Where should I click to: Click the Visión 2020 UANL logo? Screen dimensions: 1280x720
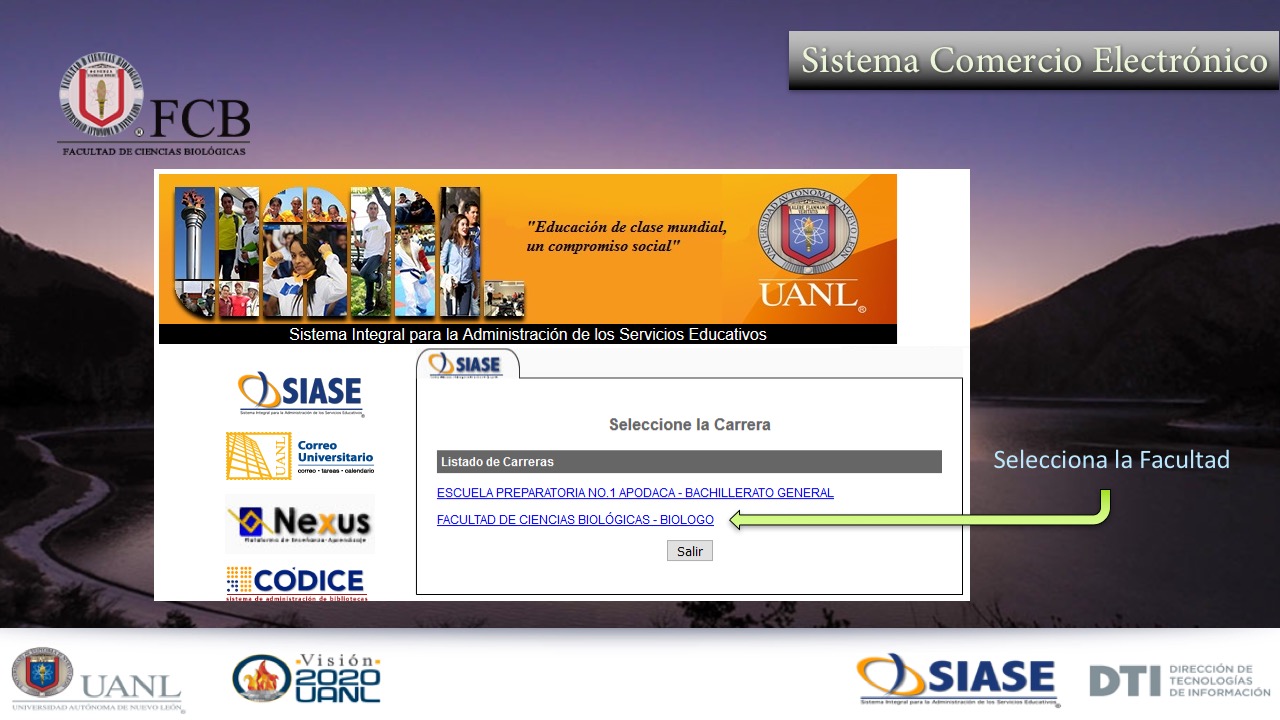tap(307, 678)
